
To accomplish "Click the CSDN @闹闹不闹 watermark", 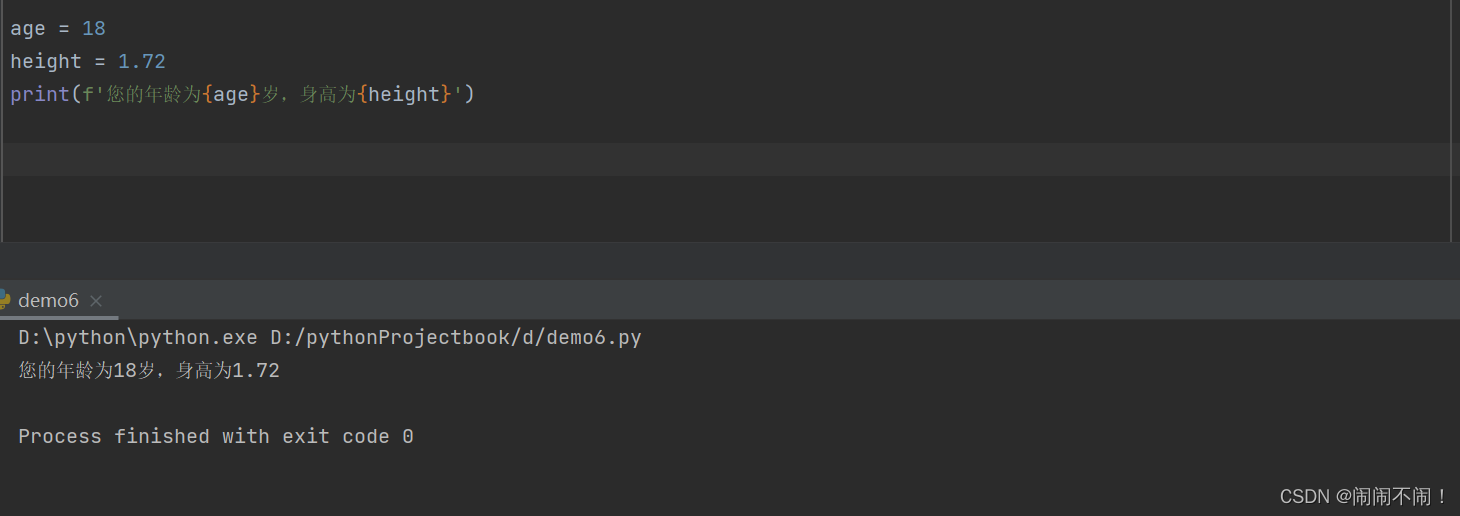I will click(x=1364, y=496).
